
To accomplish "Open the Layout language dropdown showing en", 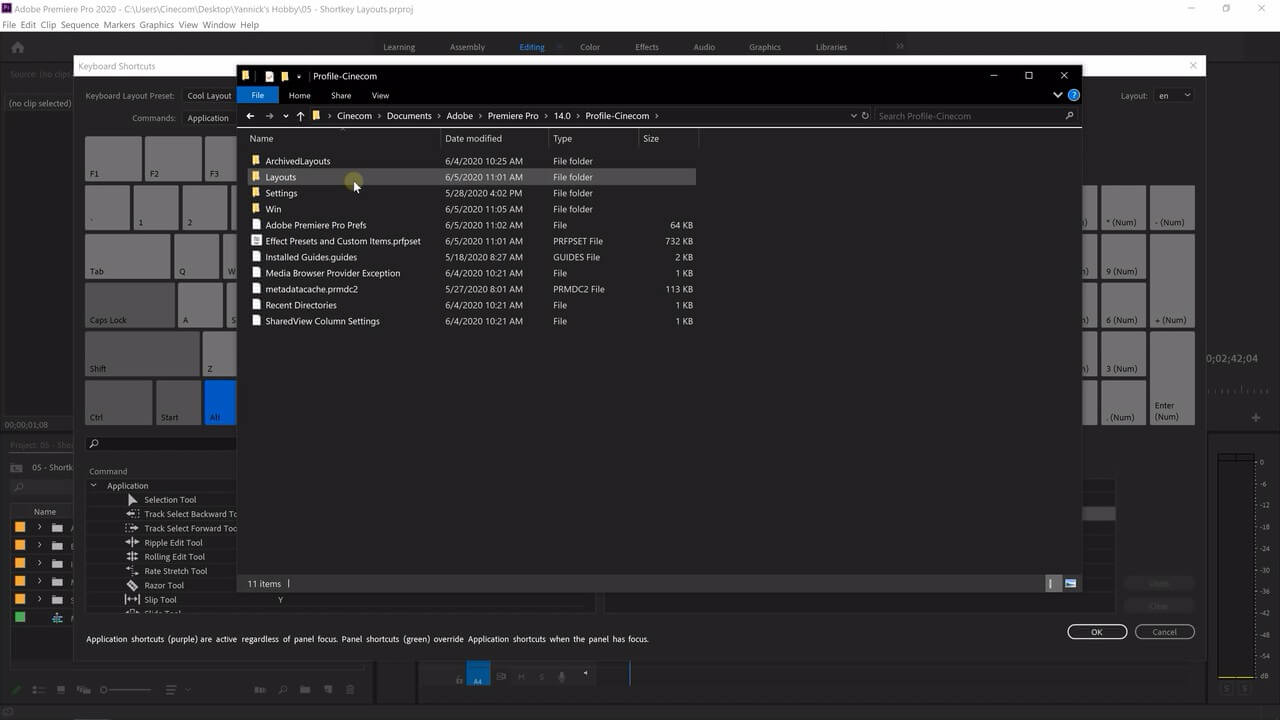I will point(1173,96).
